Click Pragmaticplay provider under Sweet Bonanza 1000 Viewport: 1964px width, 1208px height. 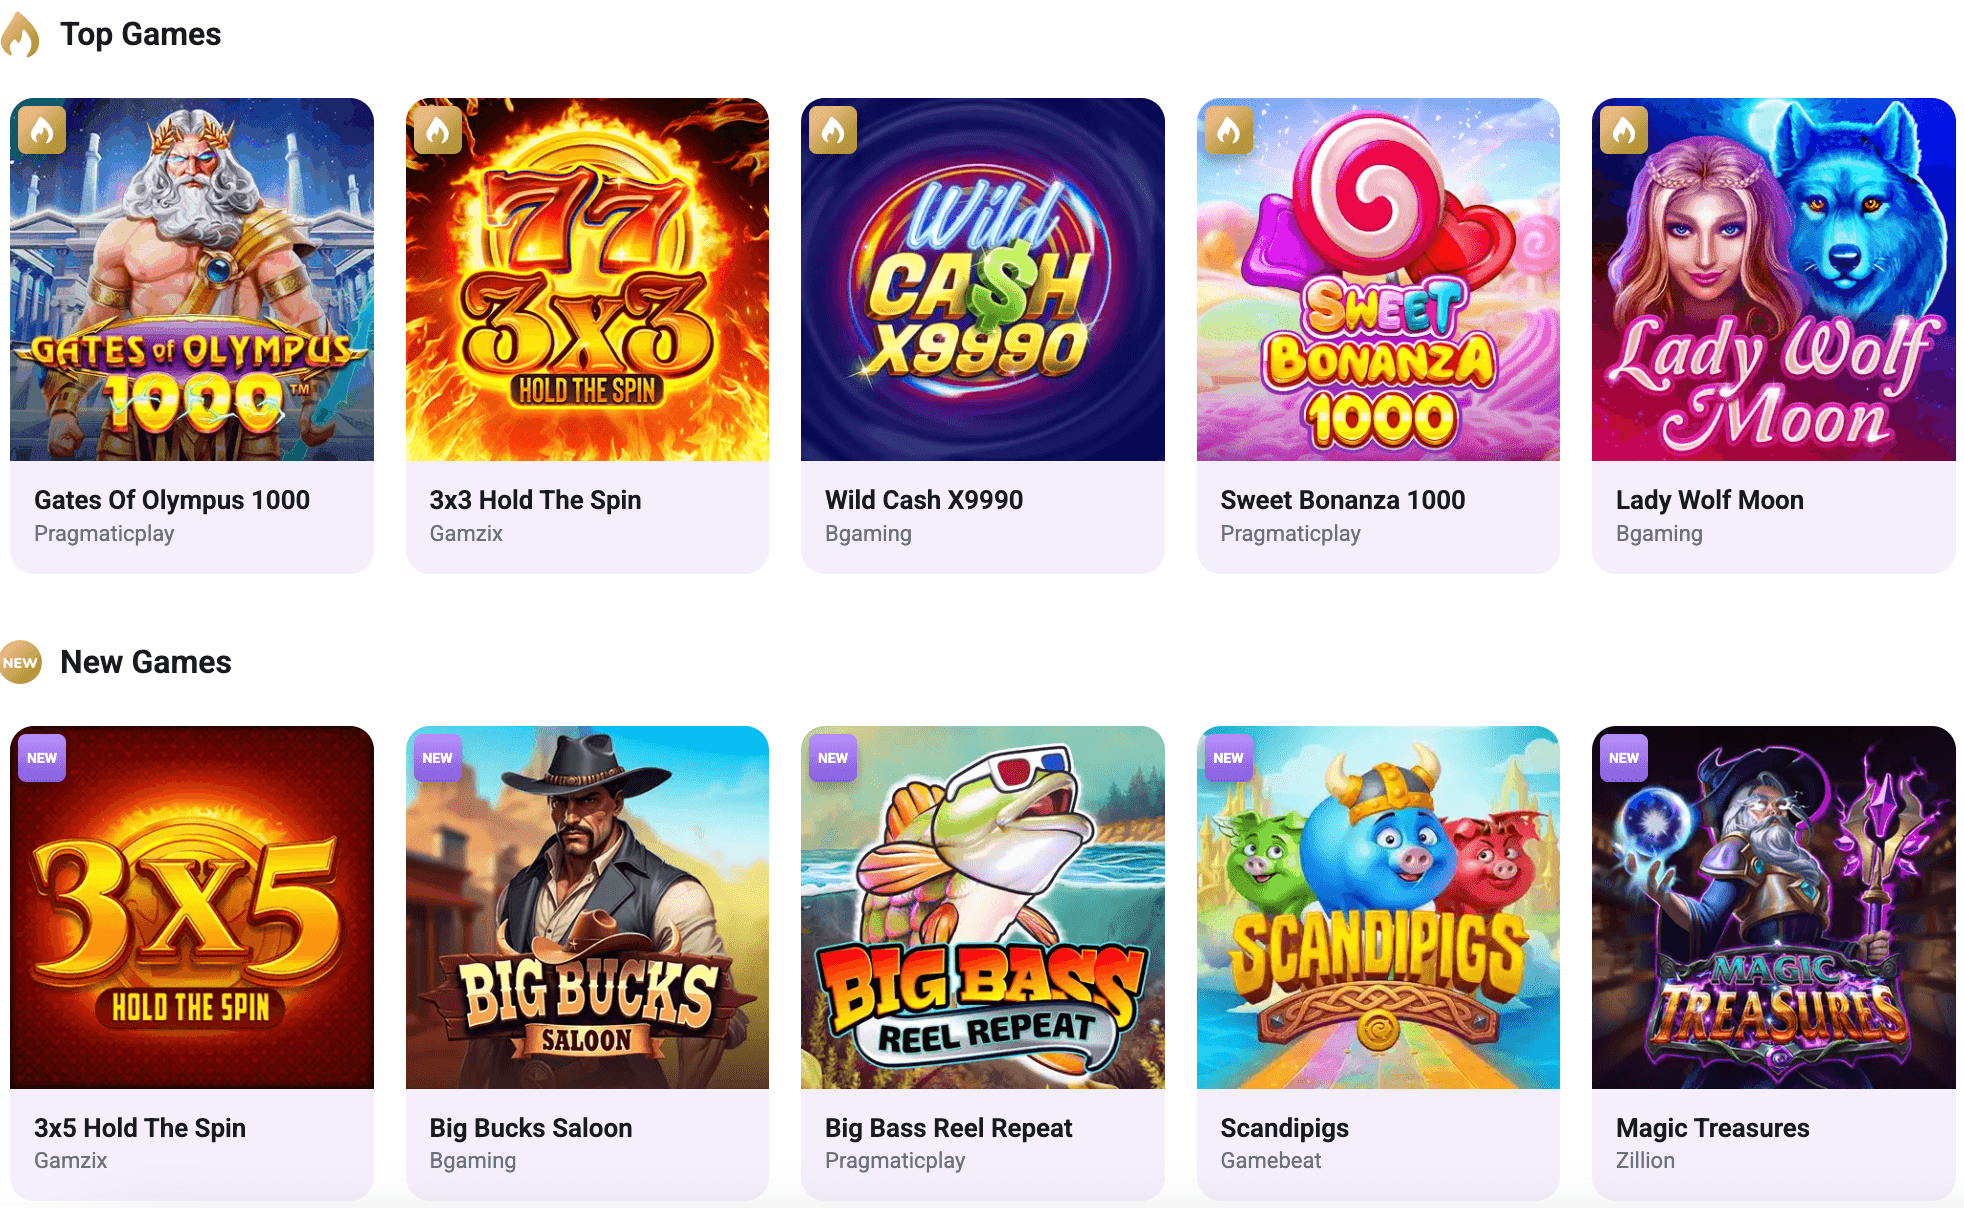click(1290, 534)
